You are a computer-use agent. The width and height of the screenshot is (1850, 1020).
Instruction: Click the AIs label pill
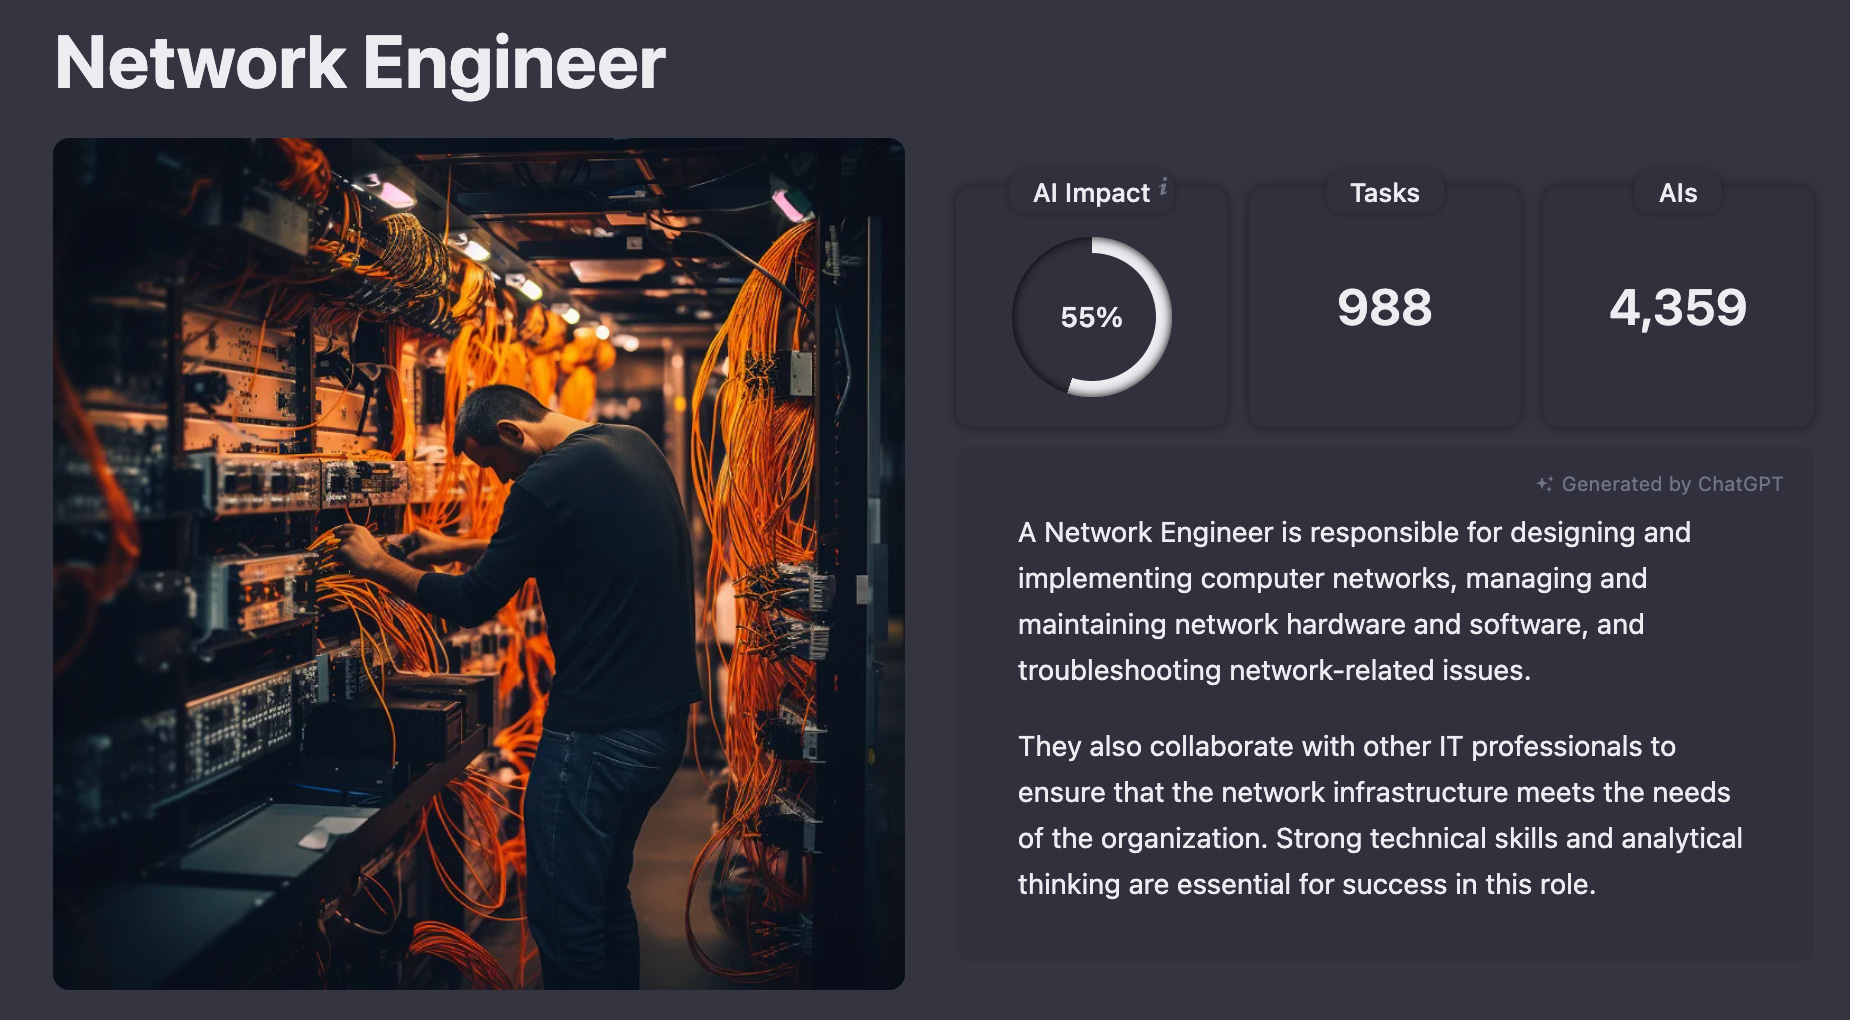[x=1677, y=193]
